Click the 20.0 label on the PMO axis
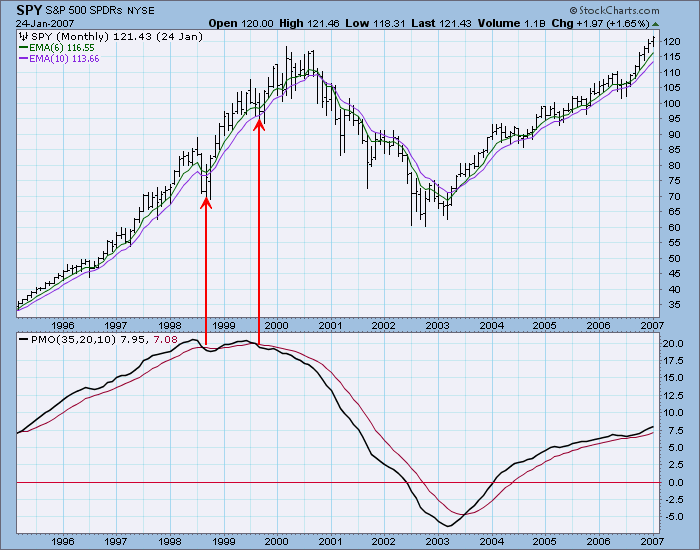Viewport: 700px width, 550px height. click(x=674, y=344)
